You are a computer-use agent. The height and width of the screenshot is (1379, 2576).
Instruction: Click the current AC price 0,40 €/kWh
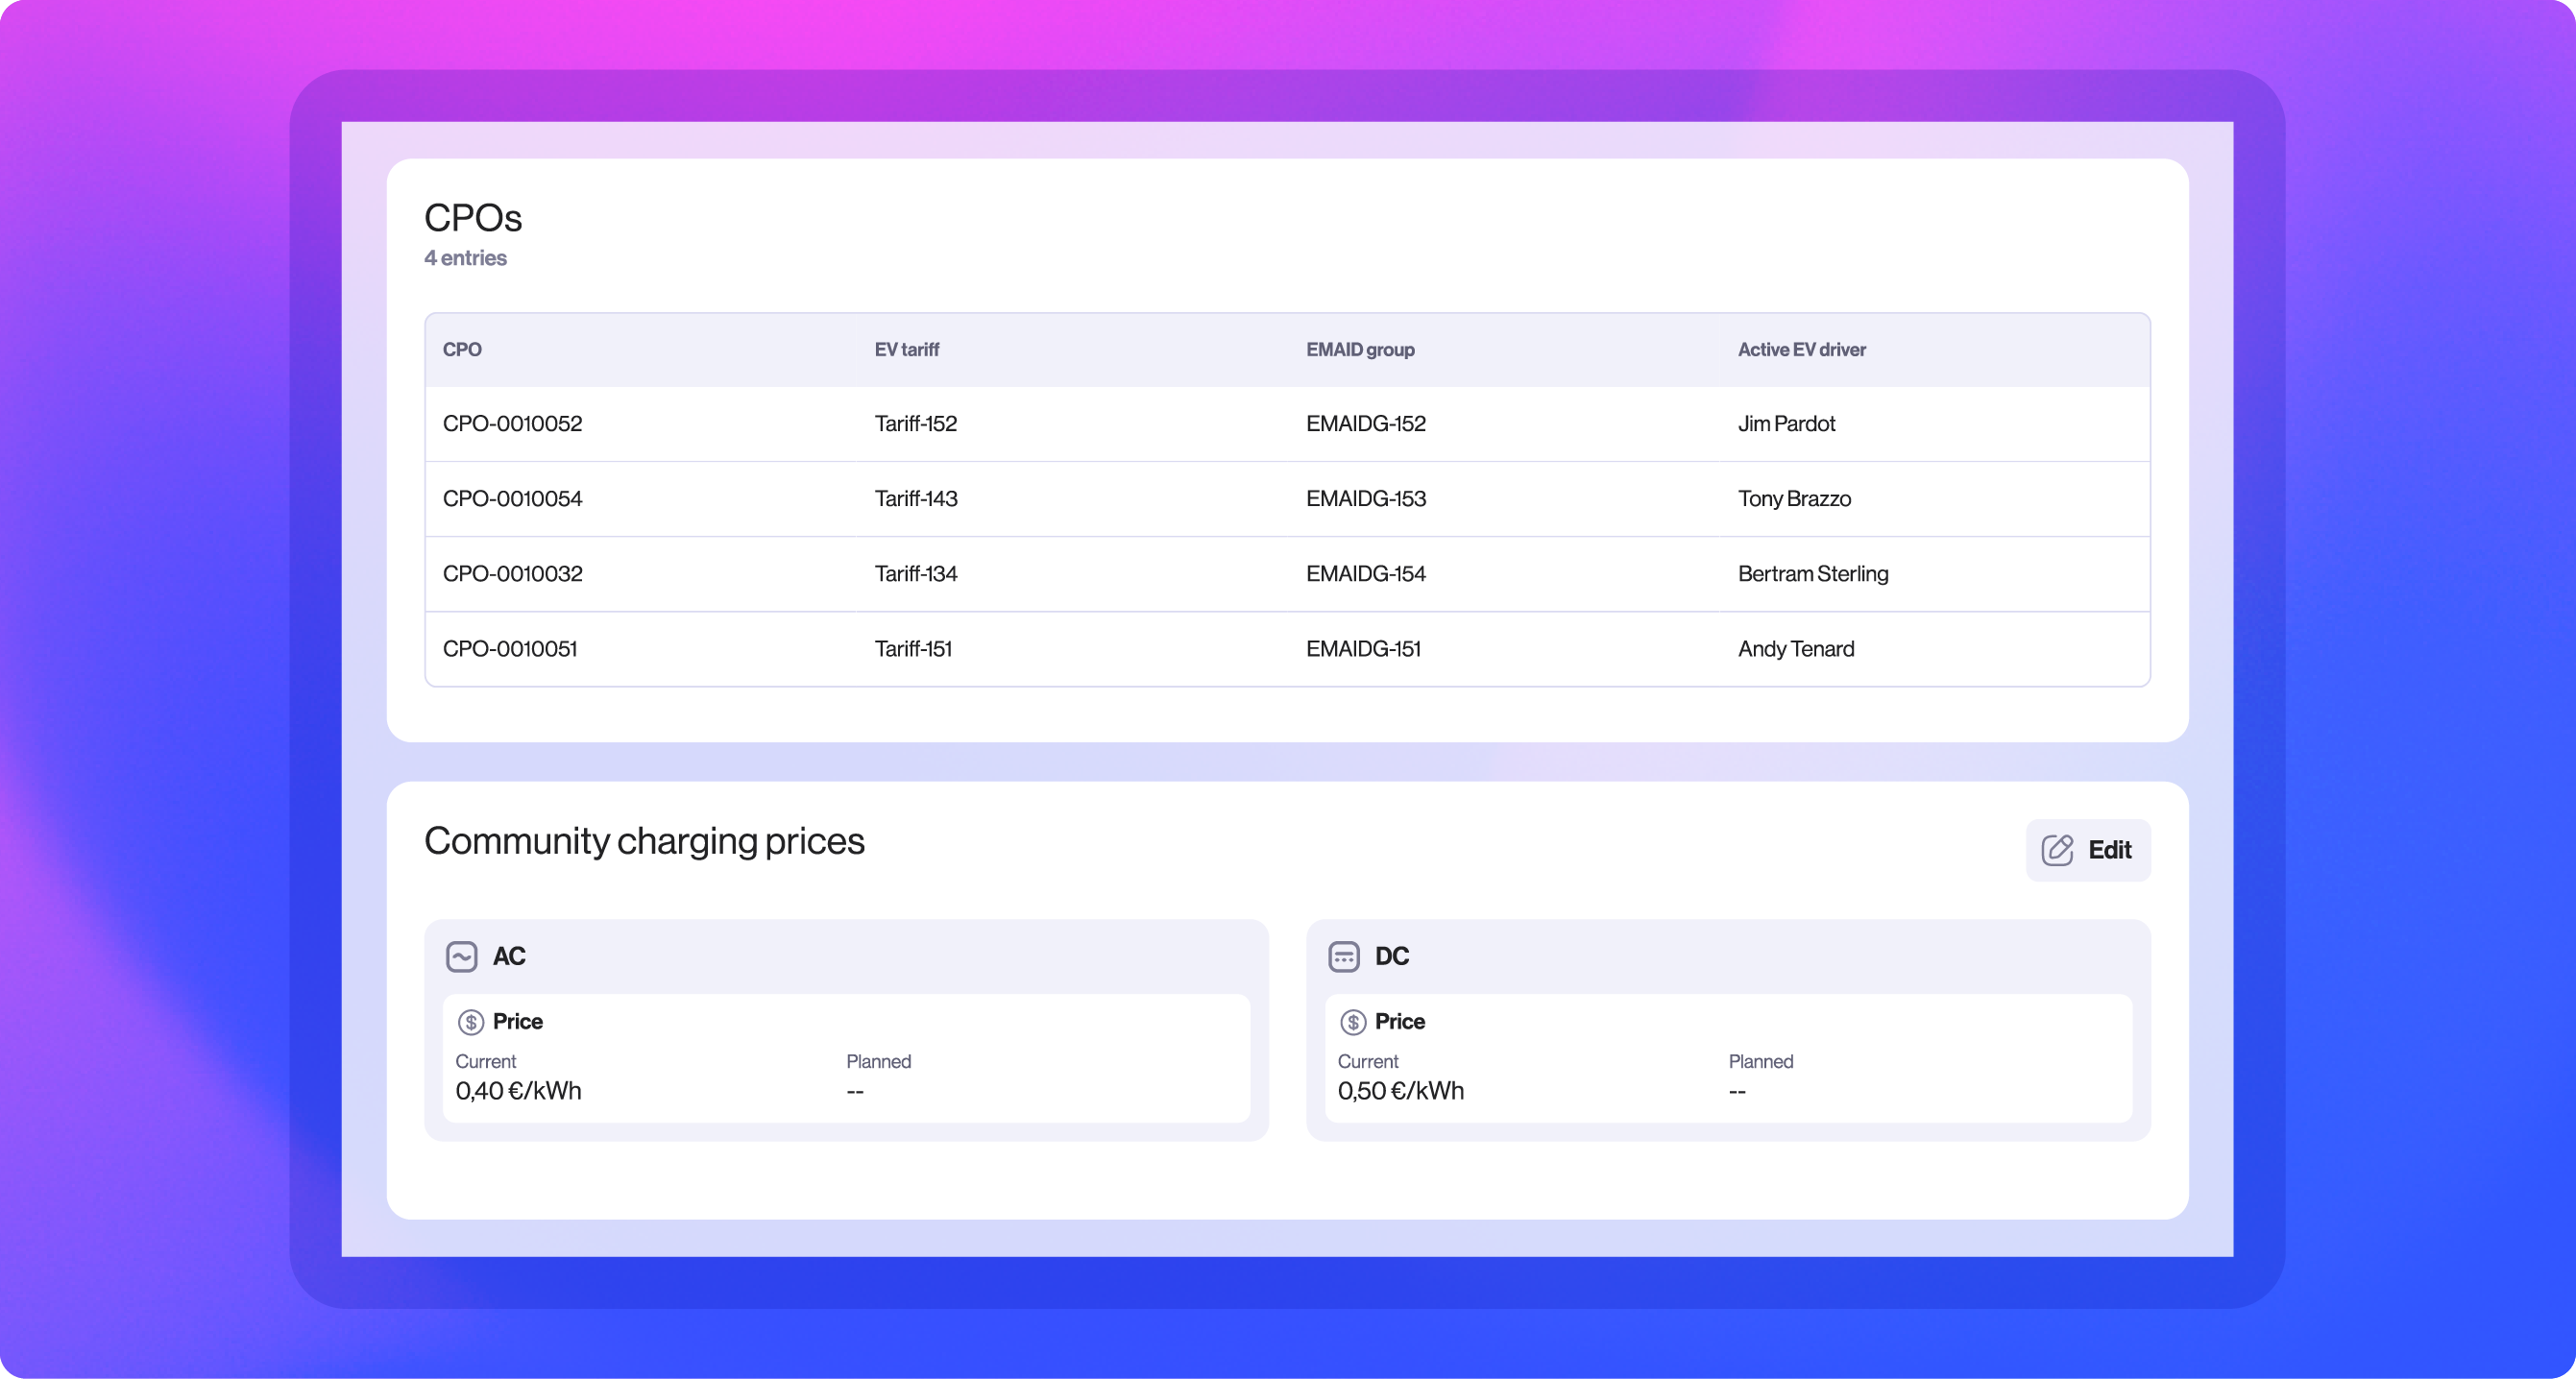tap(518, 1091)
